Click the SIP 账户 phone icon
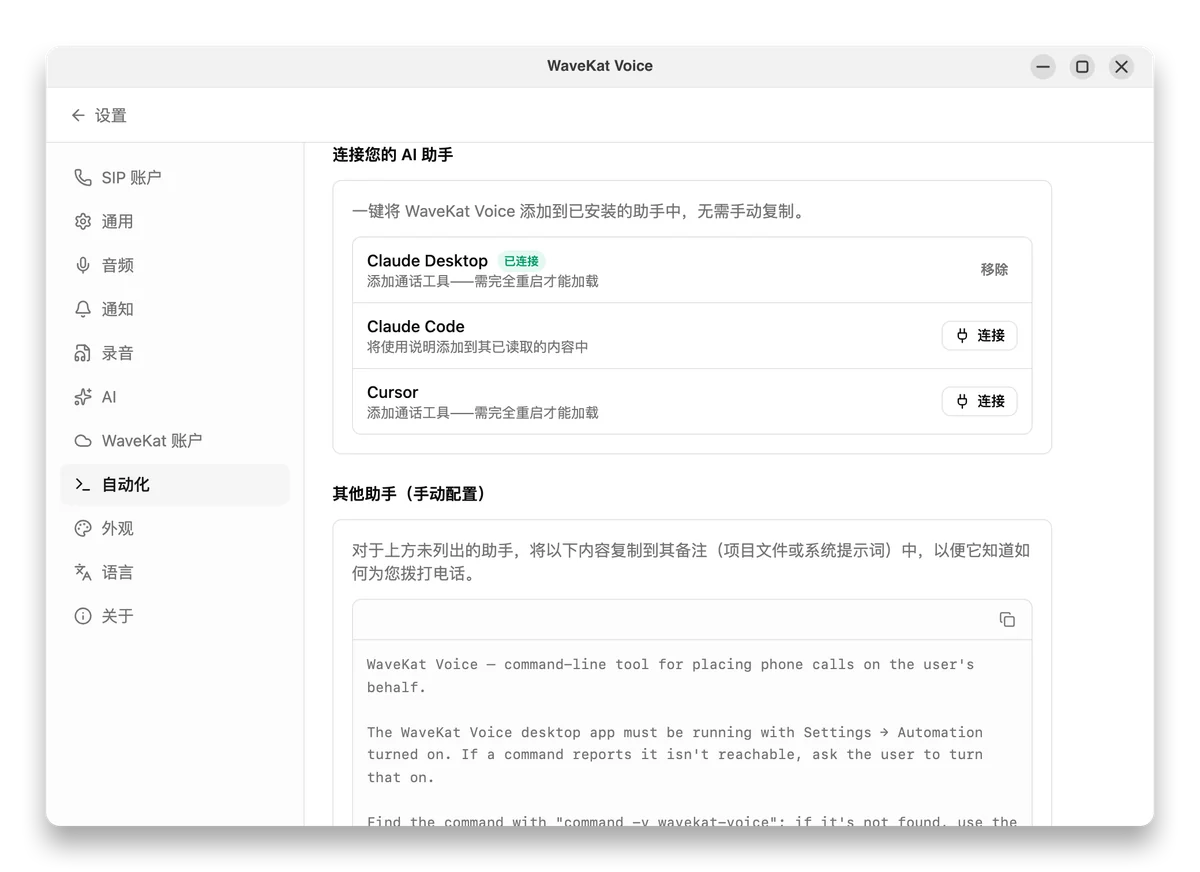Image resolution: width=1200 pixels, height=872 pixels. (83, 178)
